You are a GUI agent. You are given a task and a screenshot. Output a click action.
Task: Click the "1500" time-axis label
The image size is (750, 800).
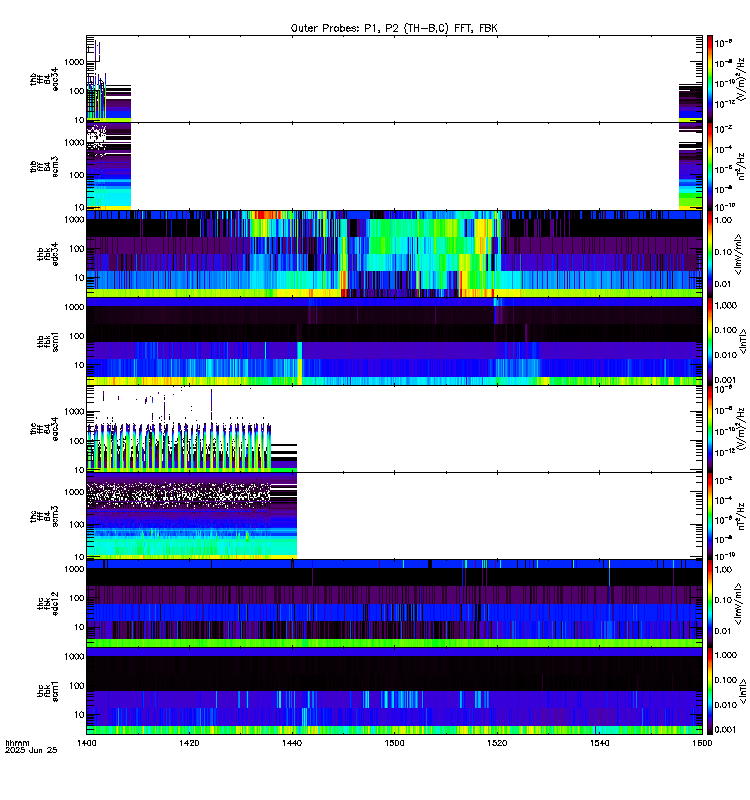(x=394, y=743)
